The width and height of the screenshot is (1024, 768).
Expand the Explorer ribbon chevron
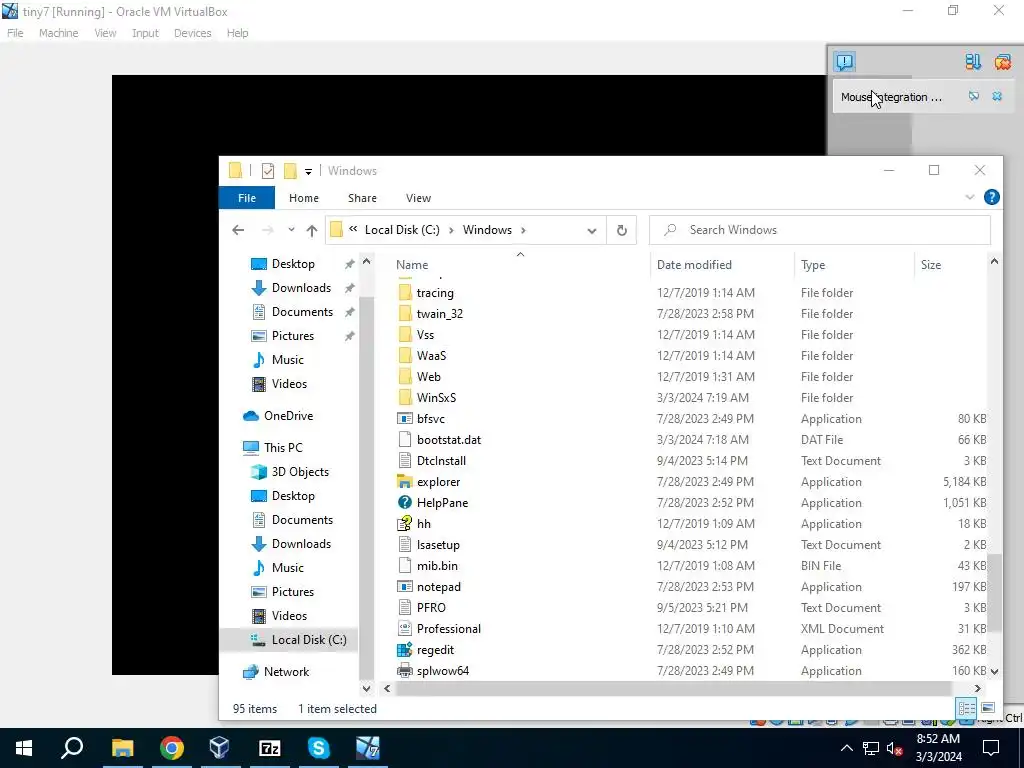[x=970, y=197]
